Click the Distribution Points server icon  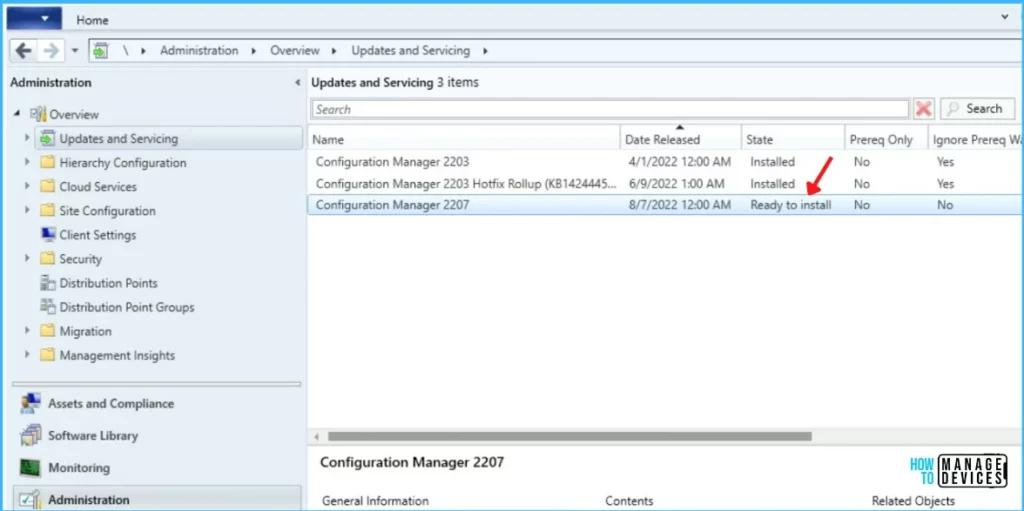(48, 283)
